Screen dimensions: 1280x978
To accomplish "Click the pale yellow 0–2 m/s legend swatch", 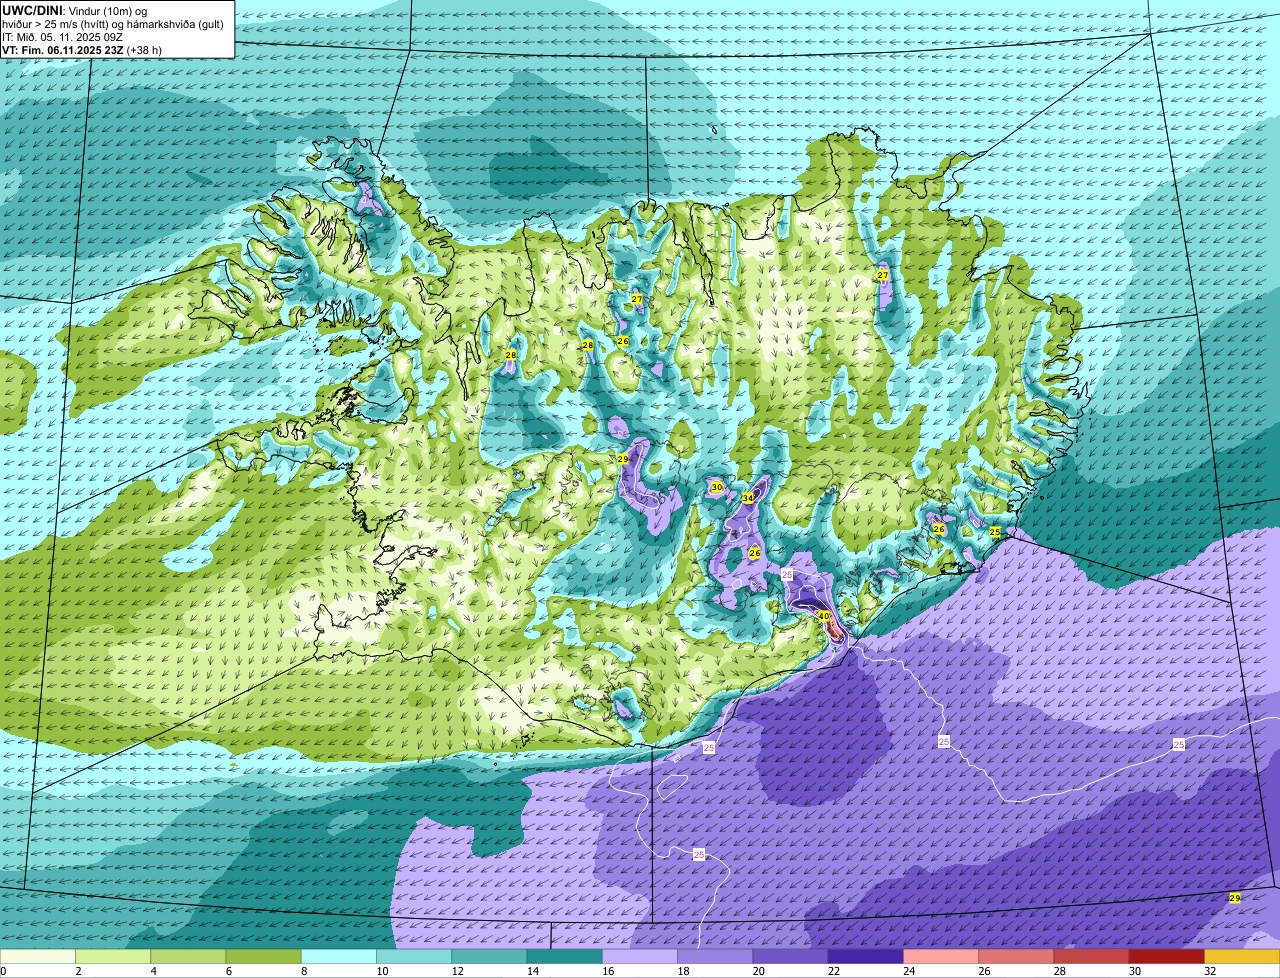I will [x=37, y=956].
